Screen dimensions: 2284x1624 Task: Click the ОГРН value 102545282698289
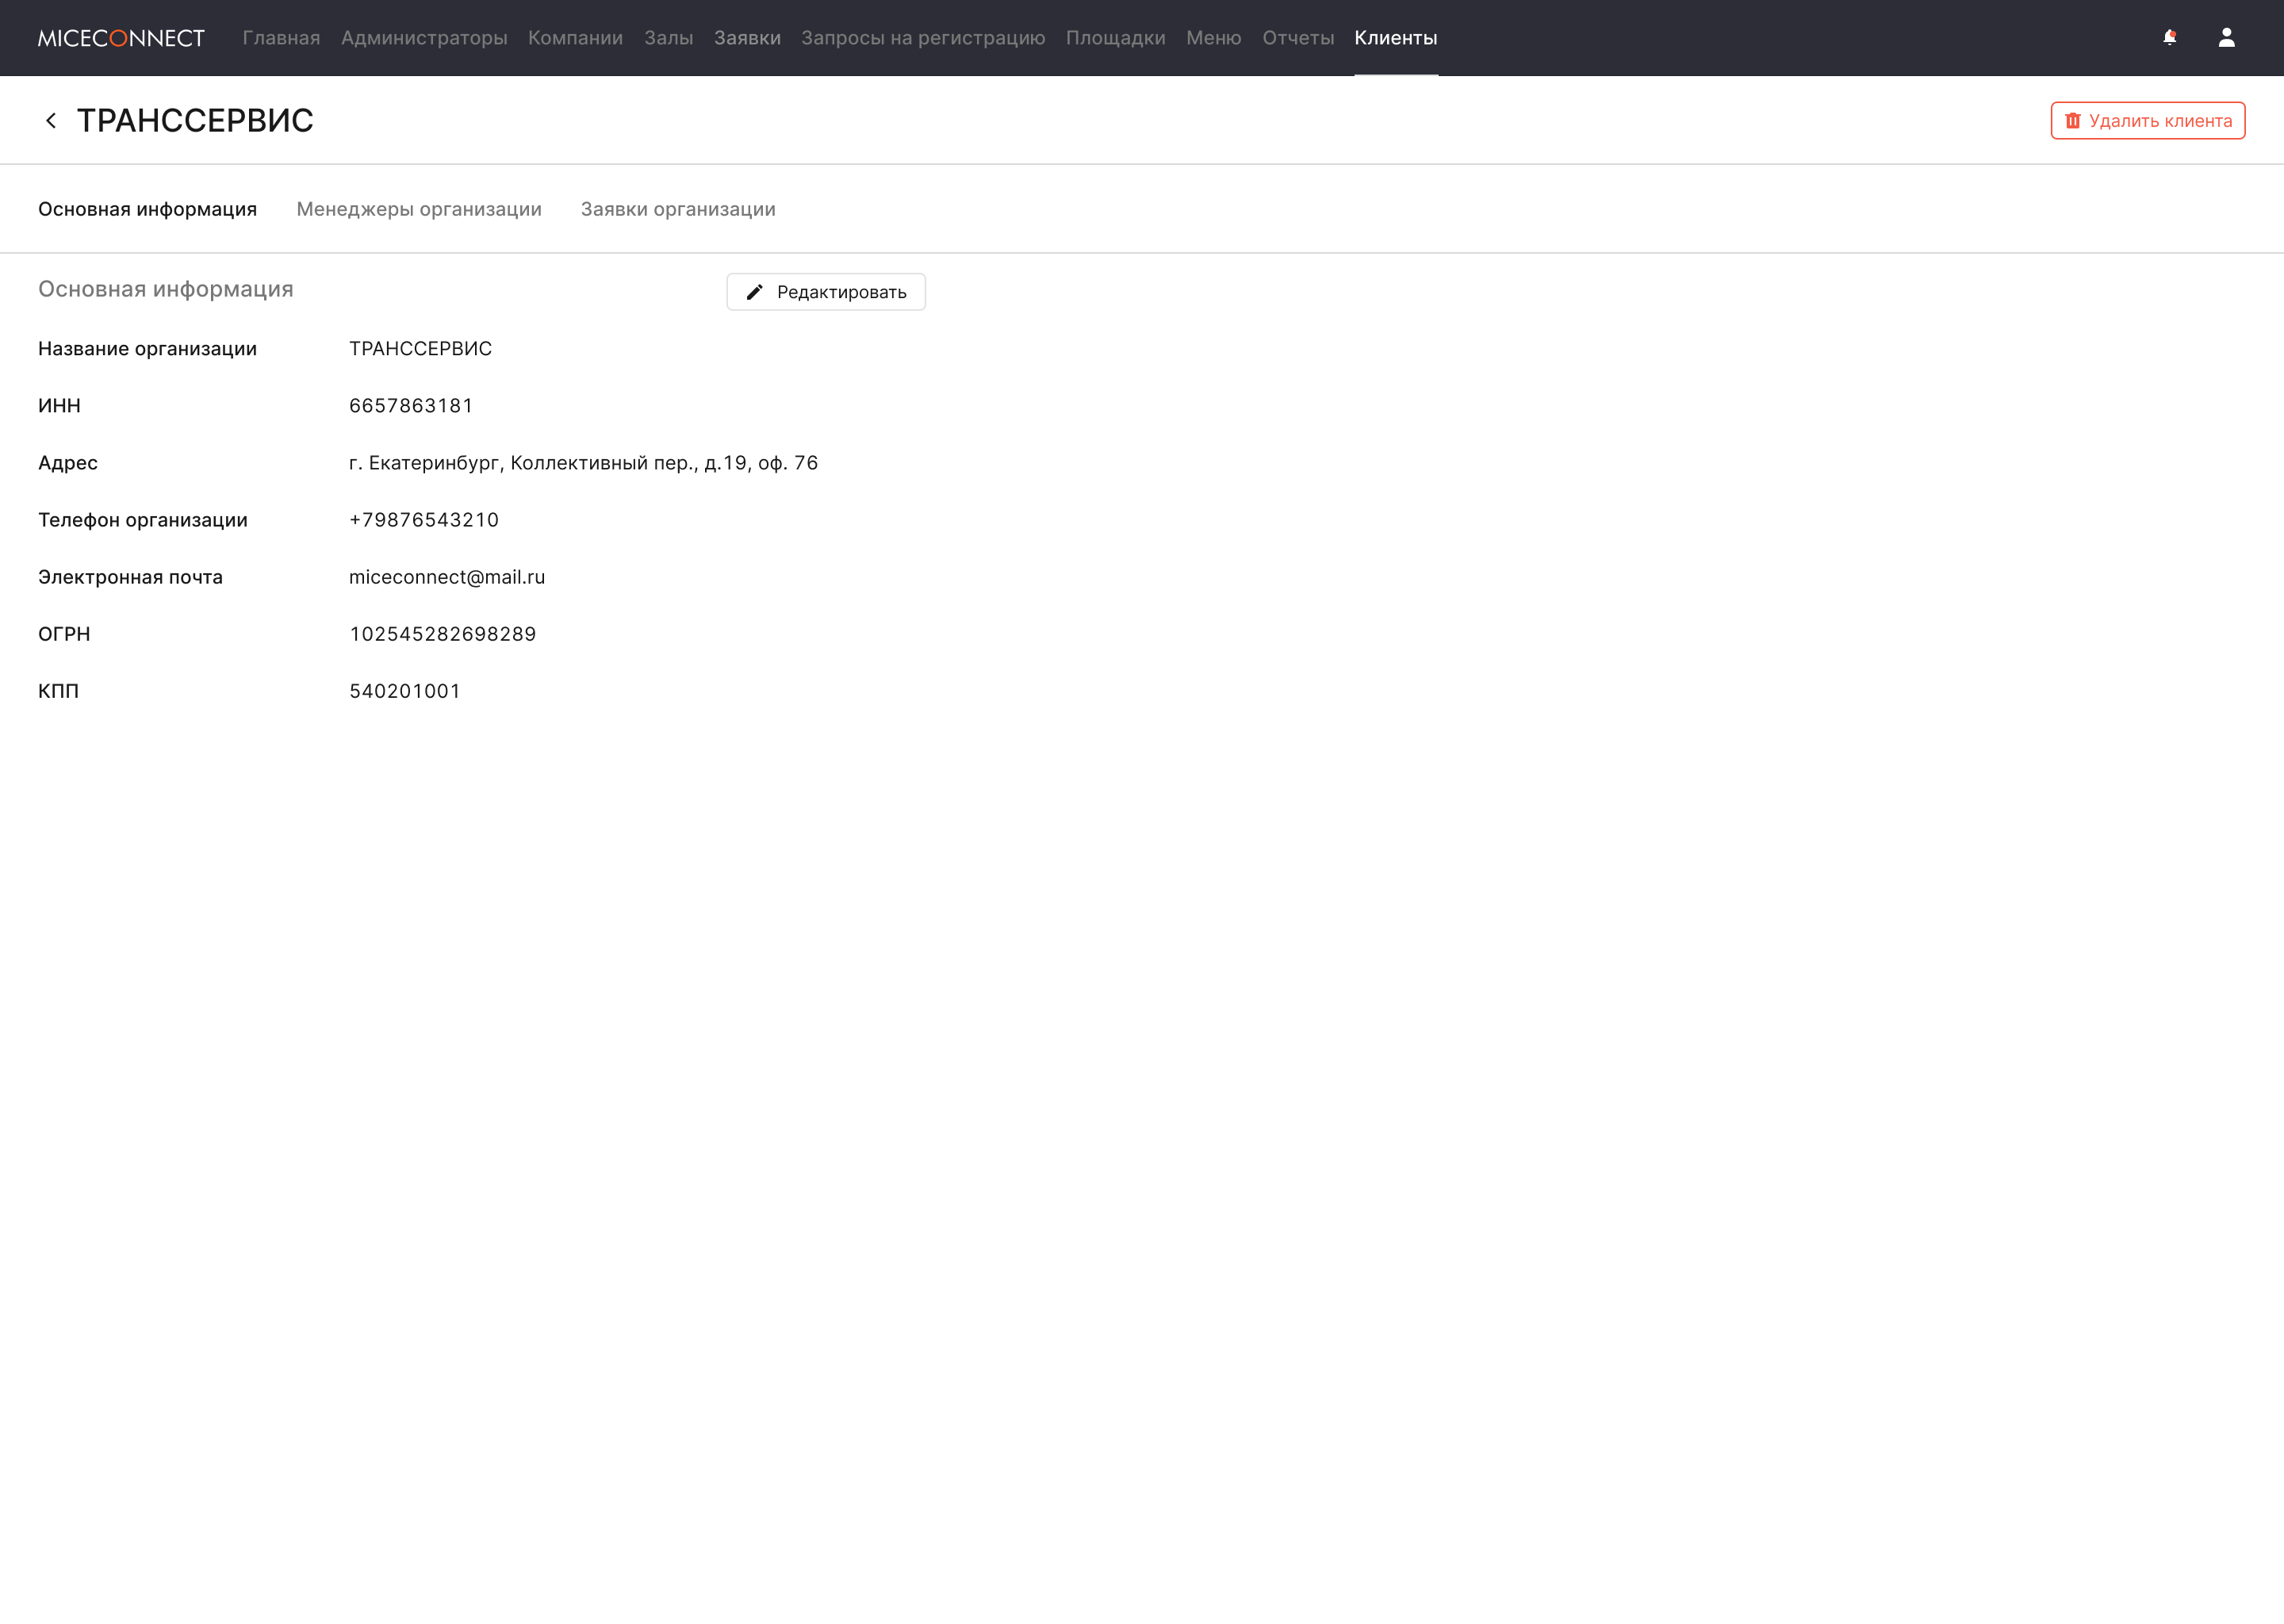pos(443,634)
